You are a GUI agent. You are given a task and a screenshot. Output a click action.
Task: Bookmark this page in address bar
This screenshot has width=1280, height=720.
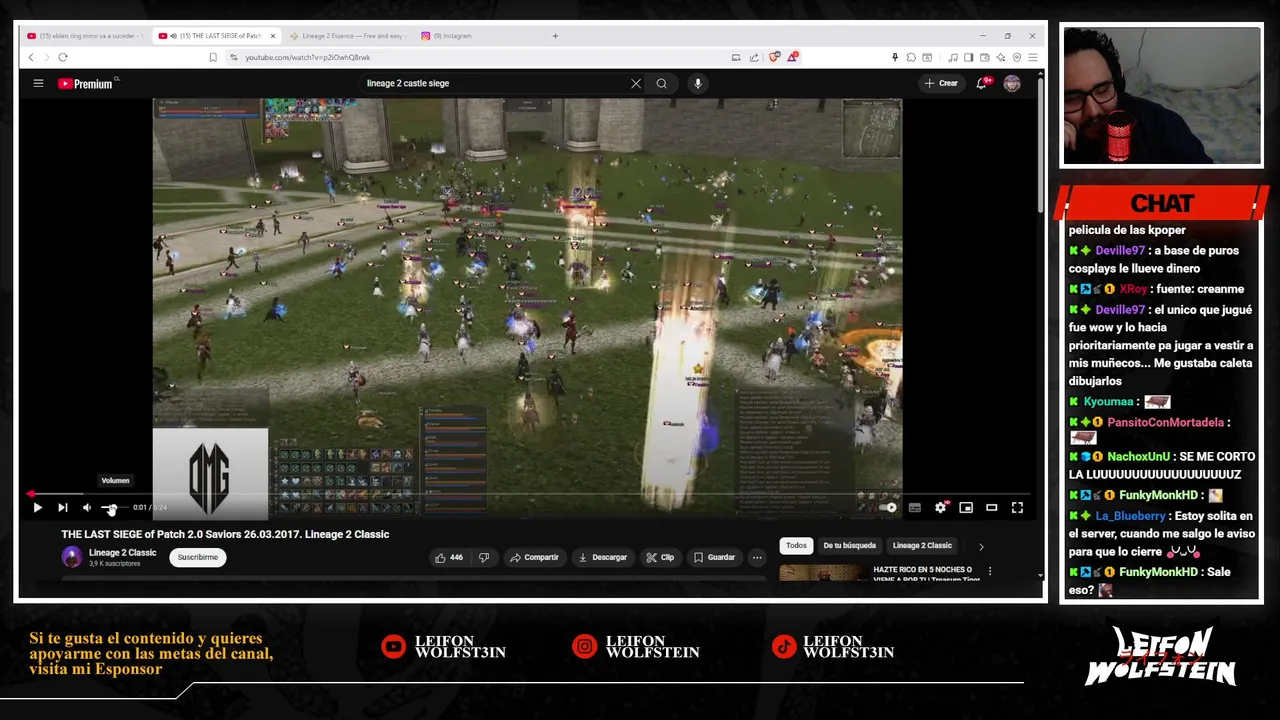213,57
